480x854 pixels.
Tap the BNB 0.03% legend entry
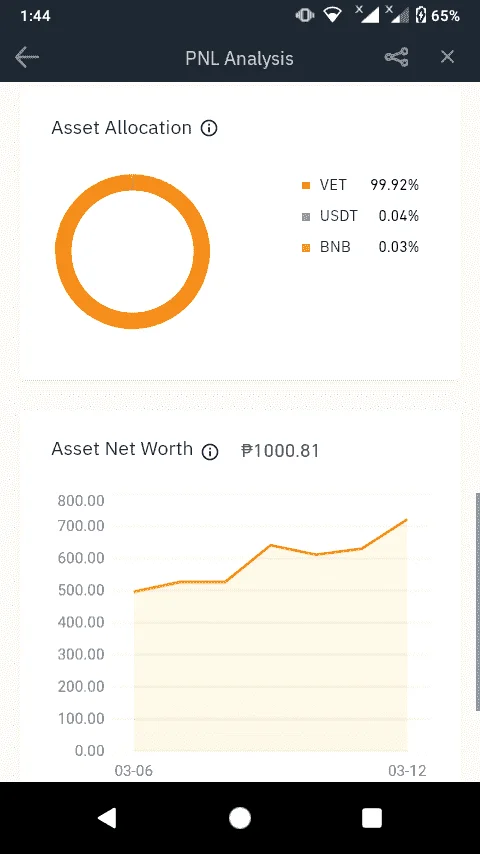coord(360,247)
